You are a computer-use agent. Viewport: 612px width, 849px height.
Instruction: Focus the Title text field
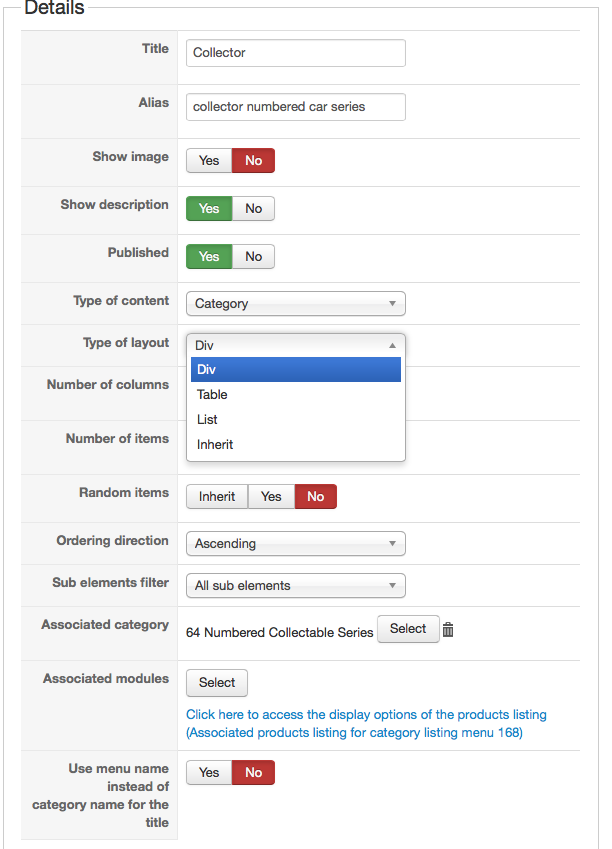click(295, 53)
